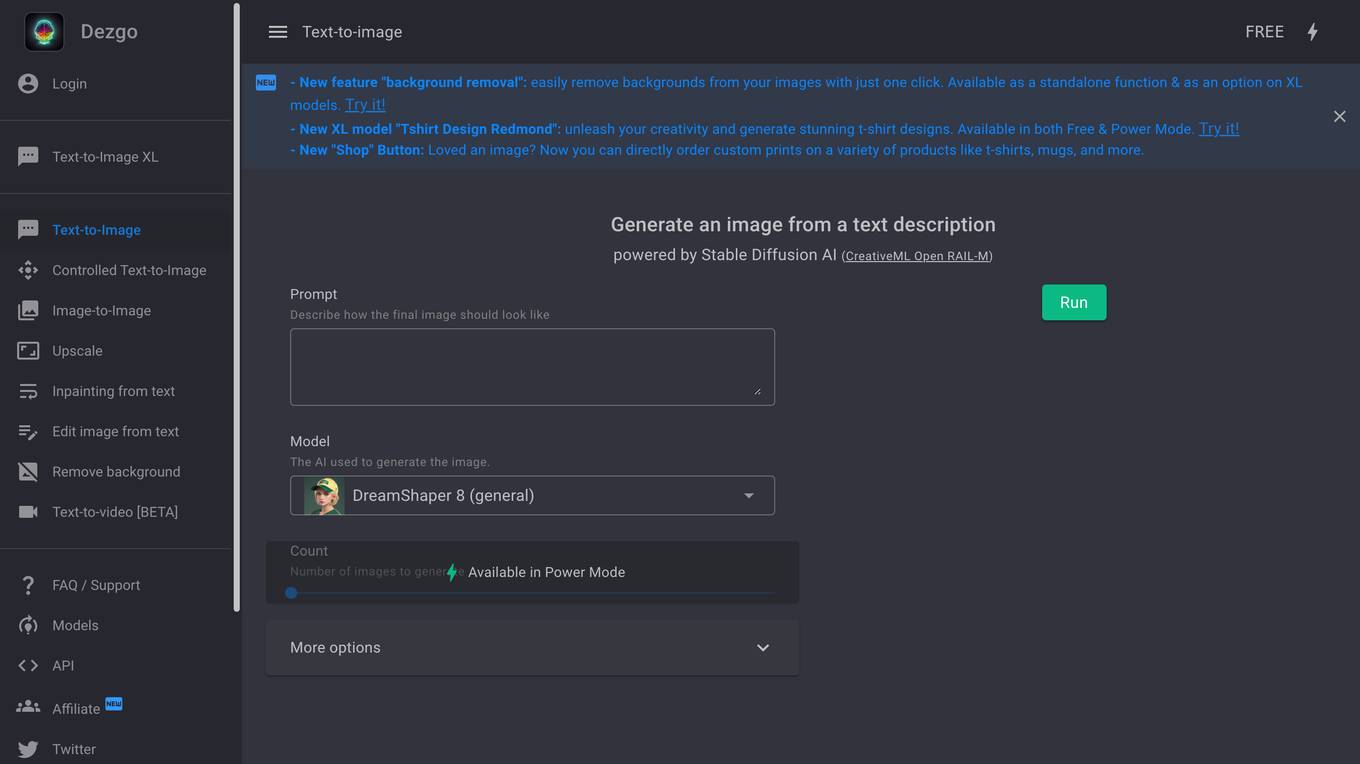This screenshot has width=1360, height=764.
Task: Follow Try it link for background removal
Action: (x=365, y=105)
